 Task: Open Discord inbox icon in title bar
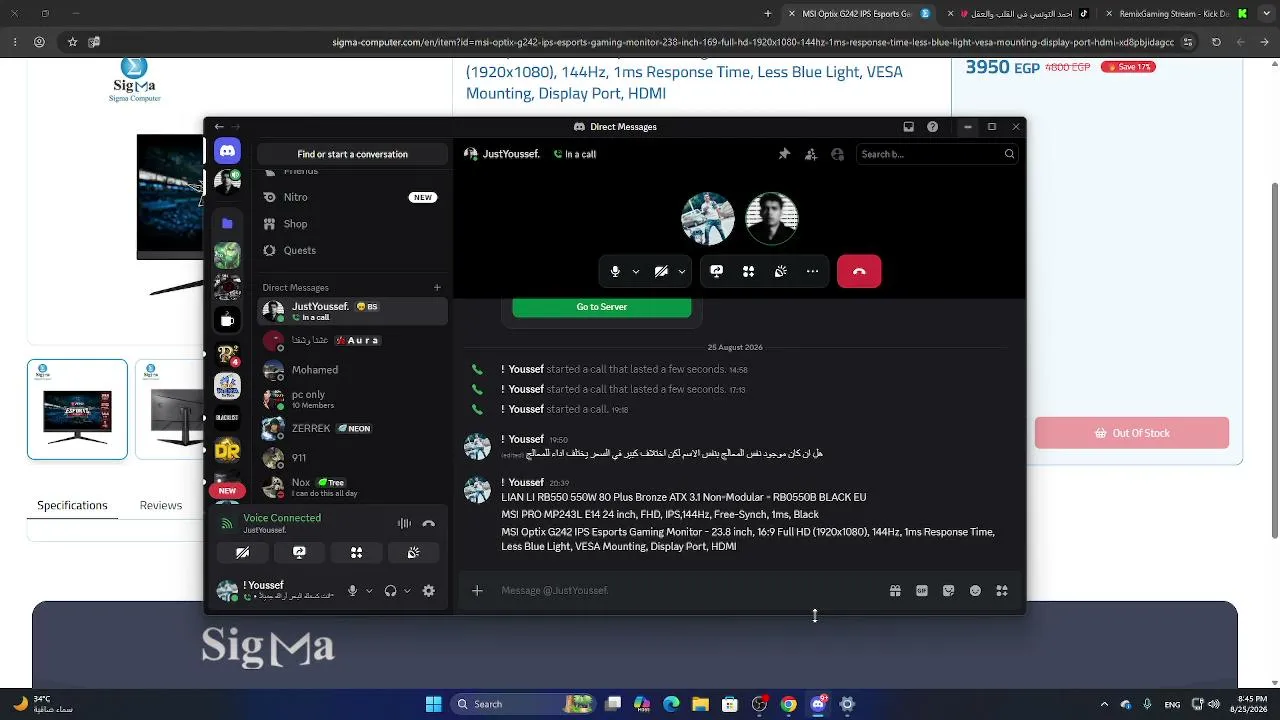click(908, 127)
